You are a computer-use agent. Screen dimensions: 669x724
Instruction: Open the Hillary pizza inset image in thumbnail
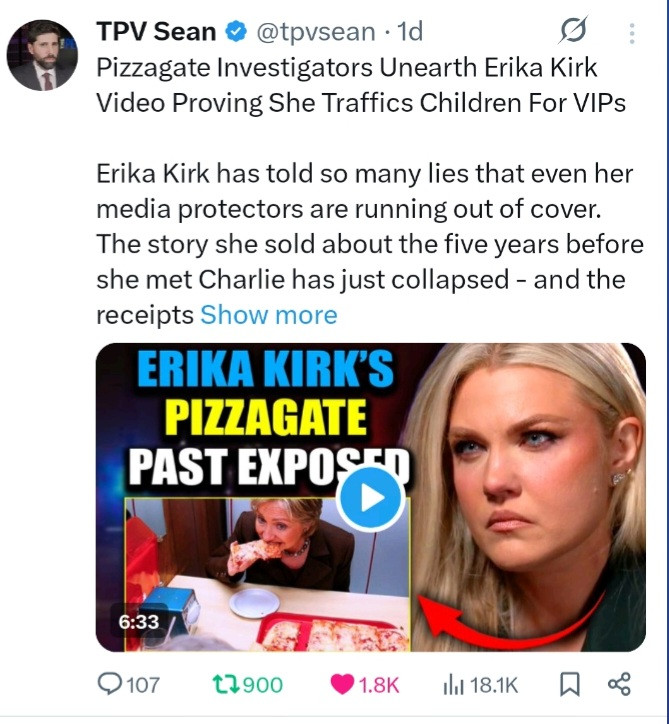(x=267, y=574)
